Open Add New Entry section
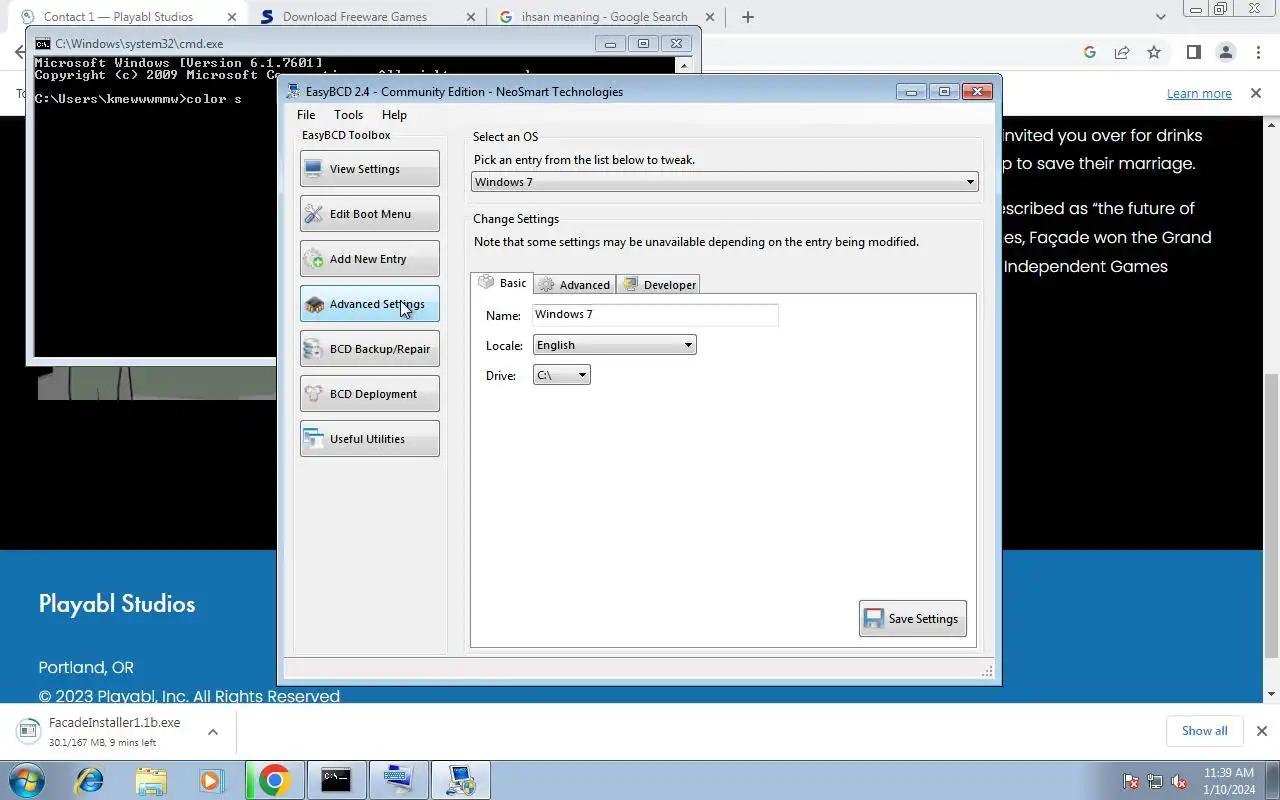The image size is (1280, 800). (x=369, y=258)
